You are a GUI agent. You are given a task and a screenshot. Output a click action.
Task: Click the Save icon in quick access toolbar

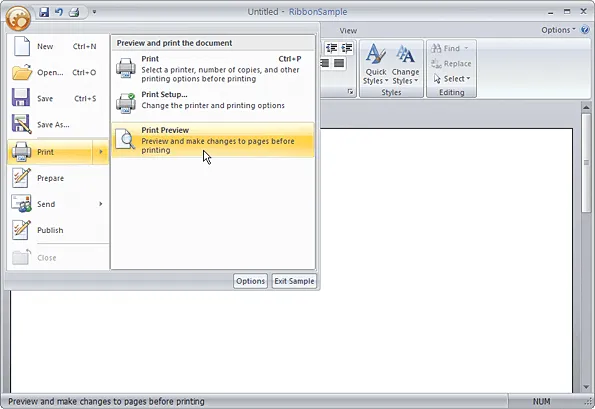pos(44,12)
